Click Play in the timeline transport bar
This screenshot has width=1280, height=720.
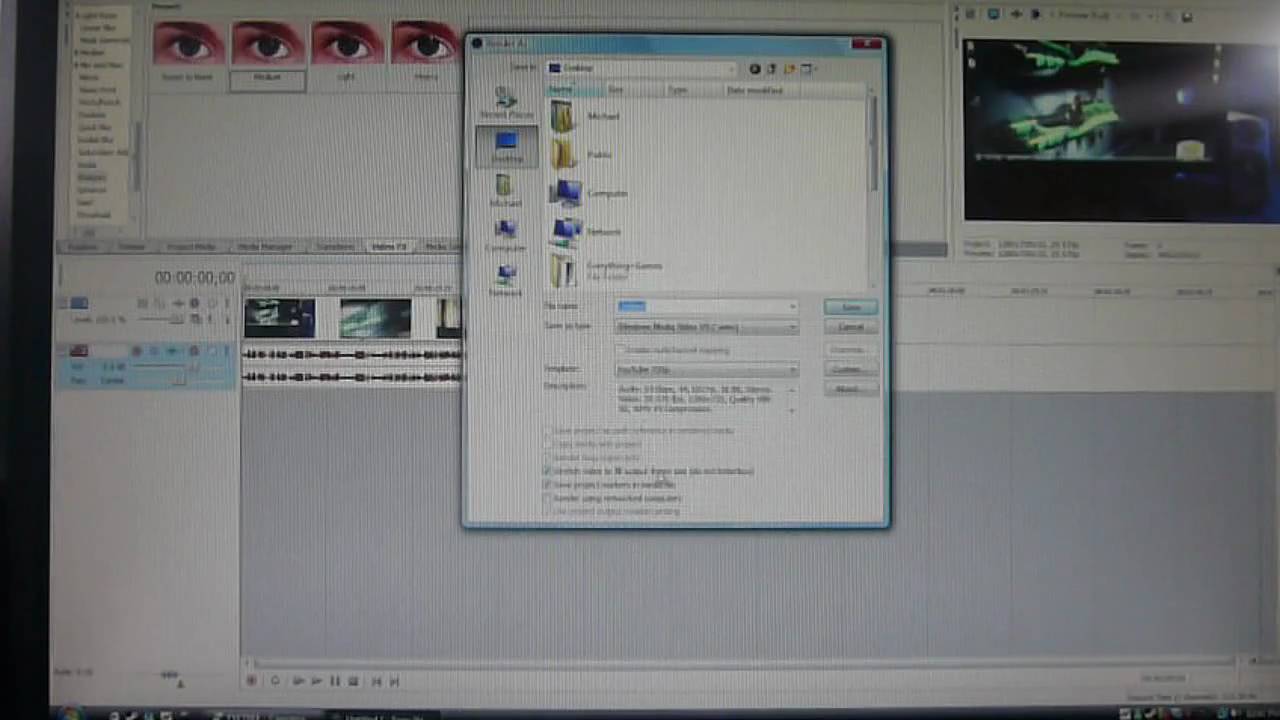[317, 681]
